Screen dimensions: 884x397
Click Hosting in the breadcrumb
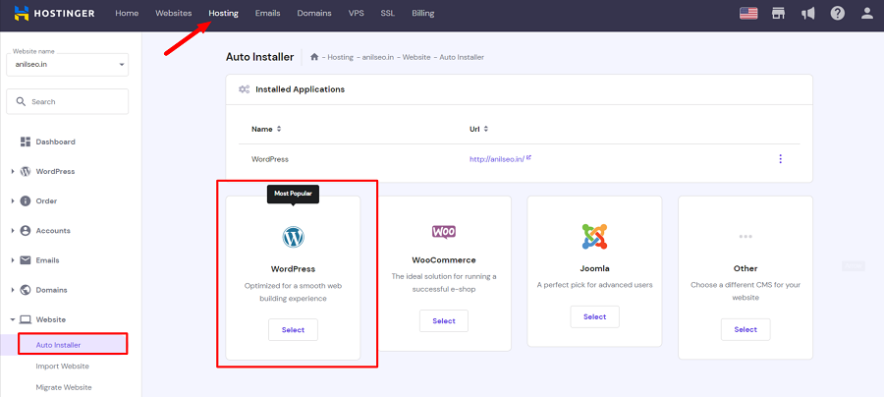tap(340, 58)
